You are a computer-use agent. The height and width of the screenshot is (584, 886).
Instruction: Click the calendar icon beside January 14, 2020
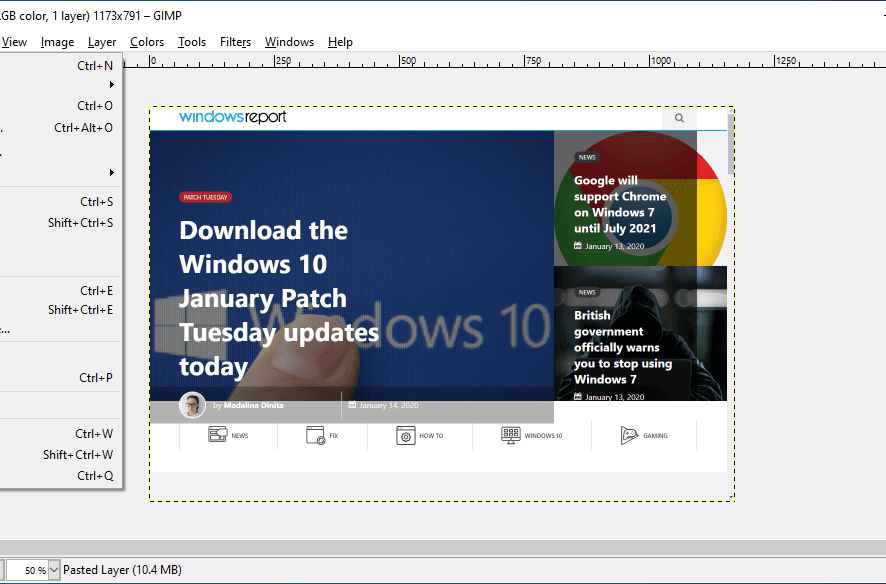(352, 405)
